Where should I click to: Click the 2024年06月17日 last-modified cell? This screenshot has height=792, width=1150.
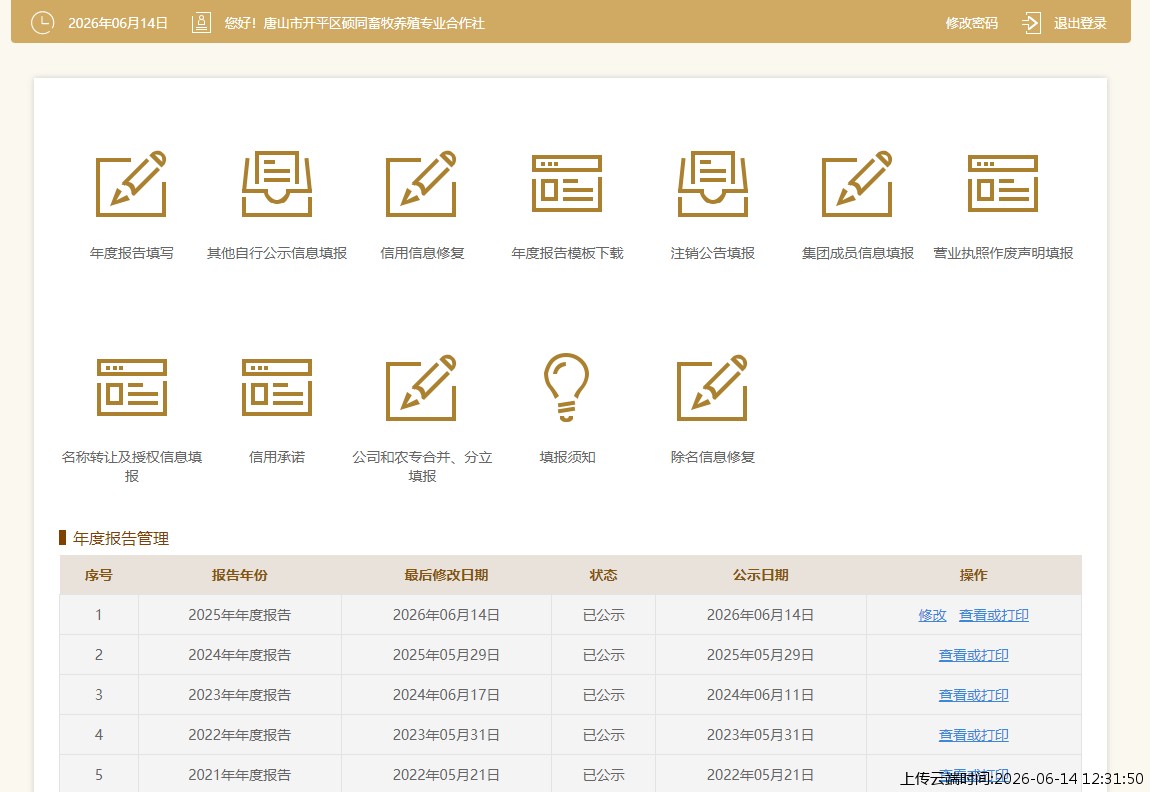446,695
